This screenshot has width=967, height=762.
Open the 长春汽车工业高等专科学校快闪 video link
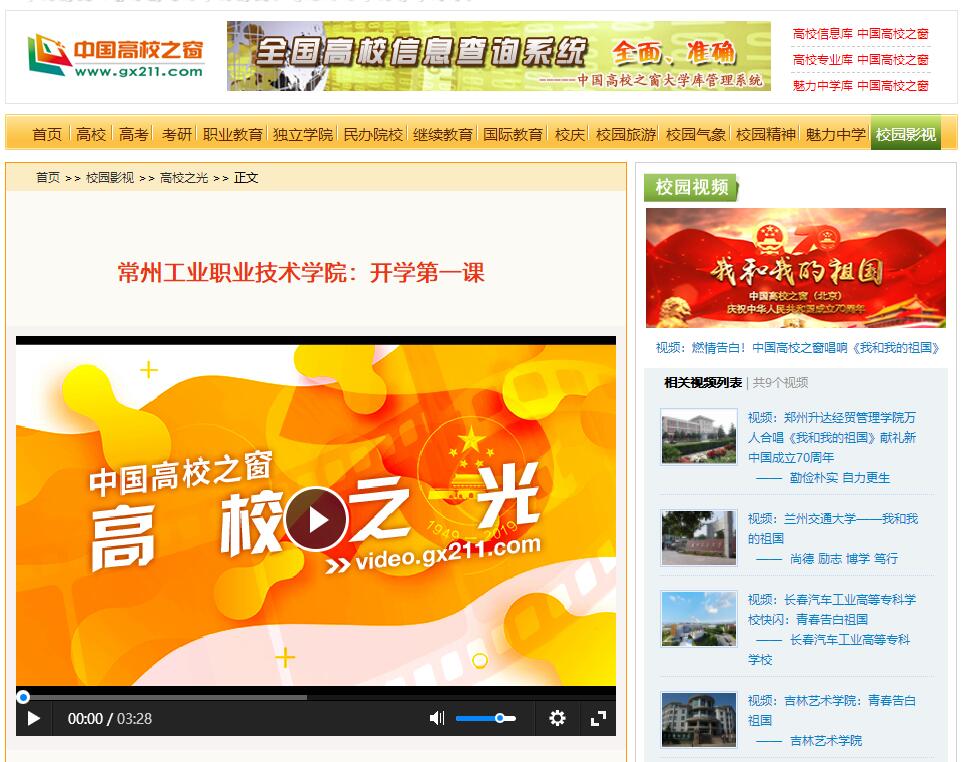(x=832, y=609)
